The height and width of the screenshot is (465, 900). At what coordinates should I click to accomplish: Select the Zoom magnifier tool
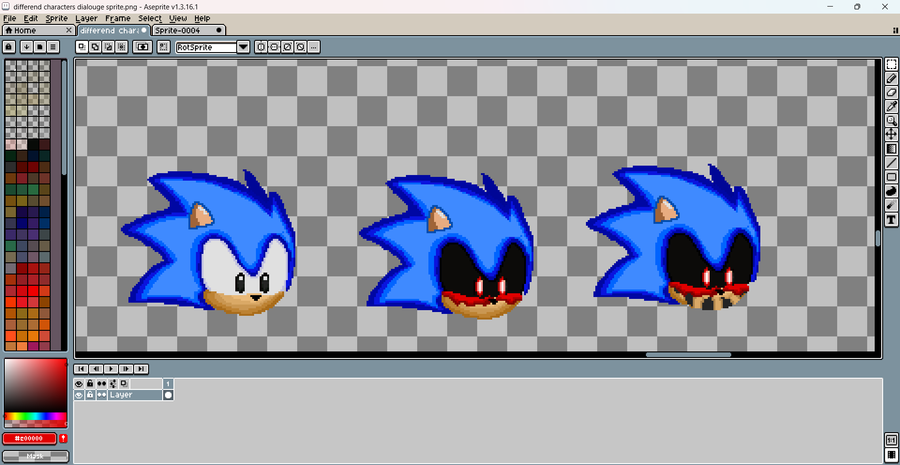(x=891, y=121)
